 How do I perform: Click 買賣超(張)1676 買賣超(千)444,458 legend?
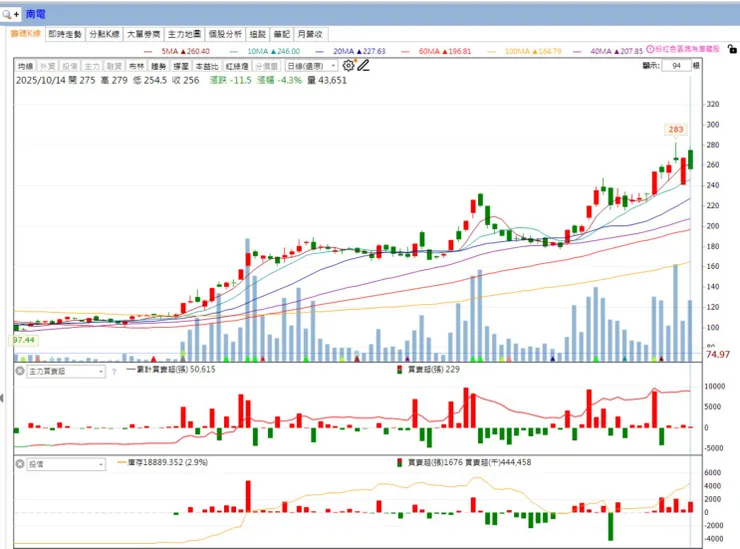[464, 462]
